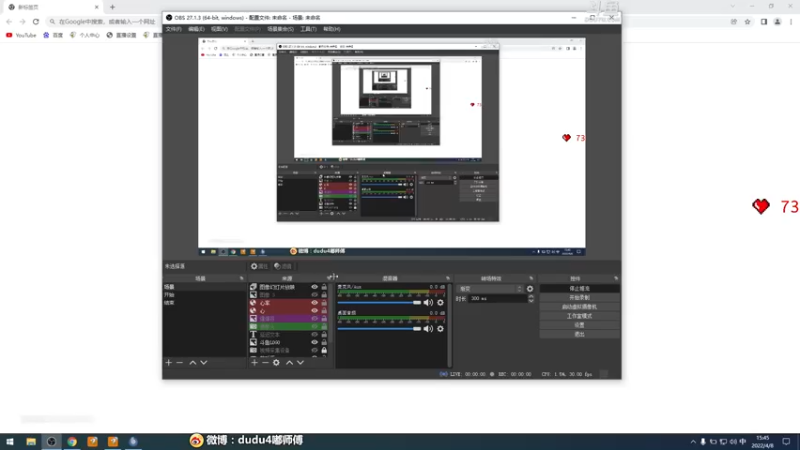Enable 工作室模式 studio mode
The width and height of the screenshot is (800, 450).
click(580, 316)
